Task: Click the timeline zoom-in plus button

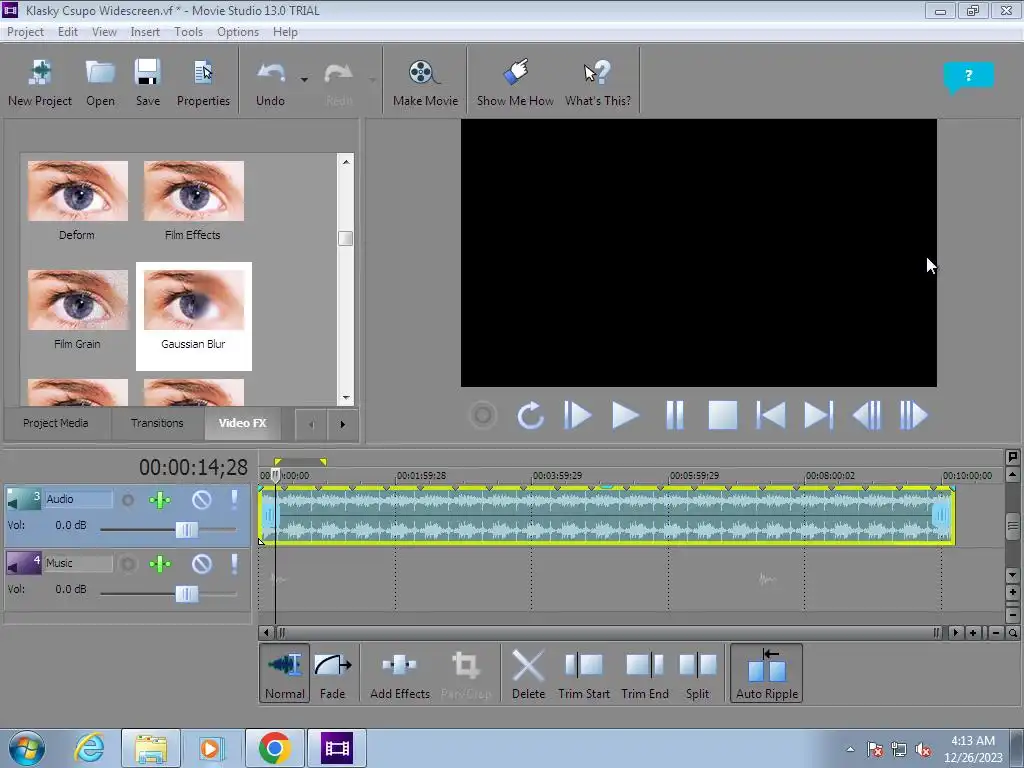Action: pos(974,633)
